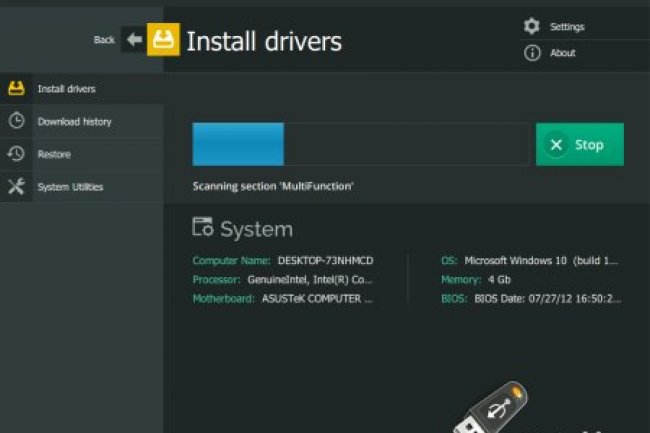650x433 pixels.
Task: Open the System Utilities wrench icon
Action: (x=16, y=187)
